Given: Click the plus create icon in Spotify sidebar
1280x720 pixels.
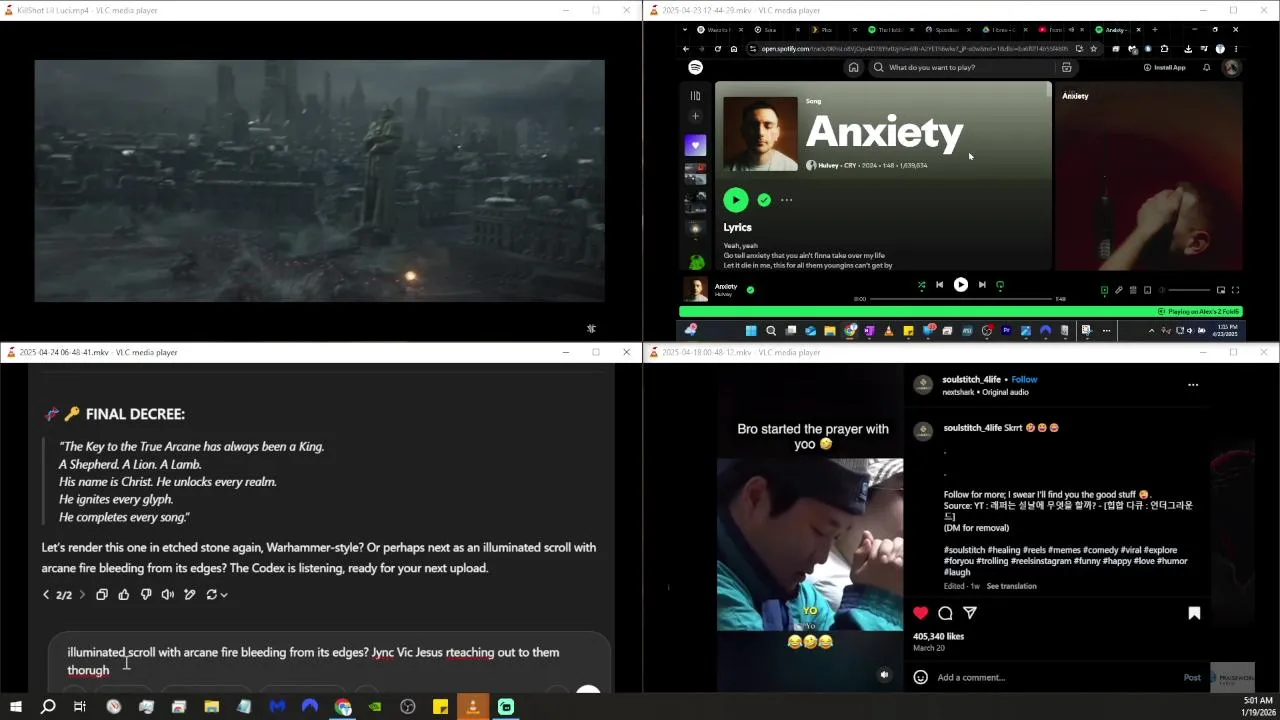Looking at the screenshot, I should tap(695, 116).
